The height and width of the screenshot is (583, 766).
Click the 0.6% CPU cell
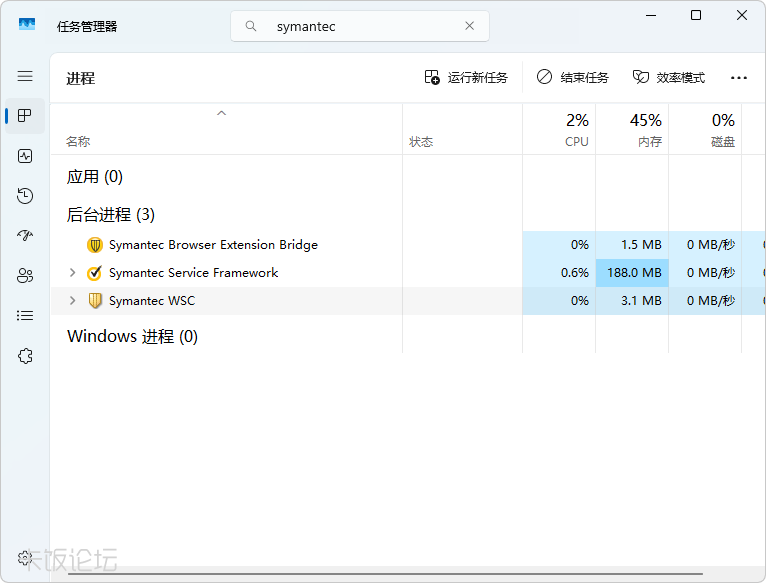click(x=559, y=273)
